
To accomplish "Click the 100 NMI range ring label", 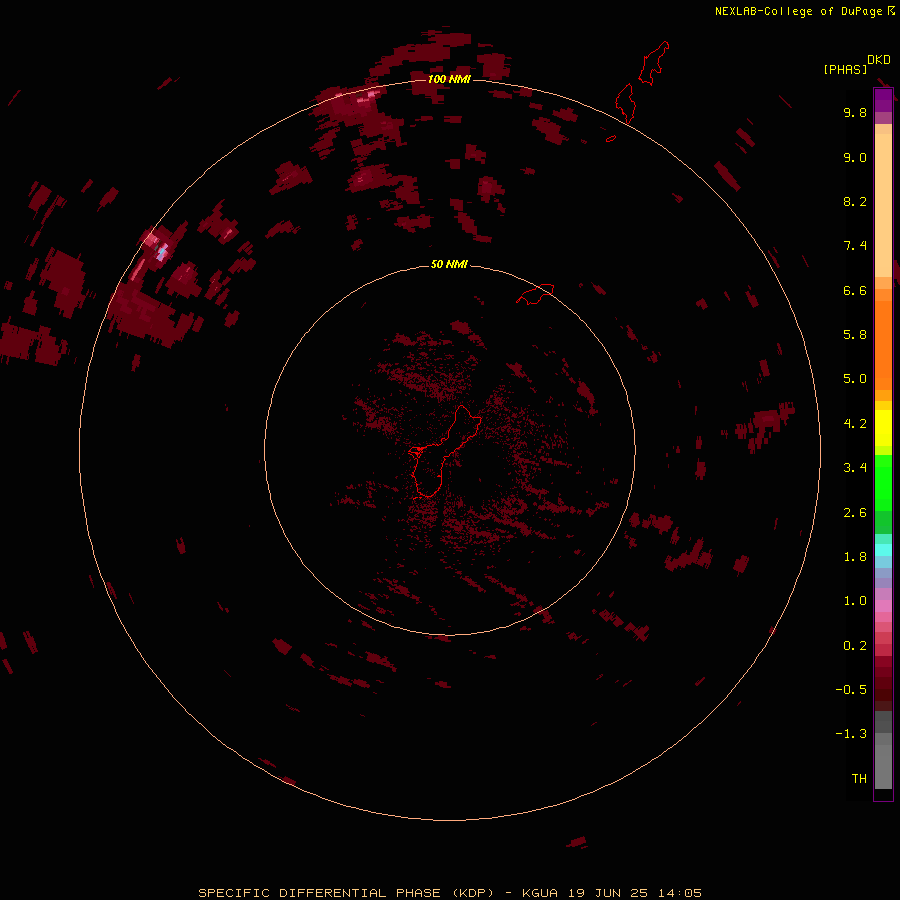I will pos(449,79).
